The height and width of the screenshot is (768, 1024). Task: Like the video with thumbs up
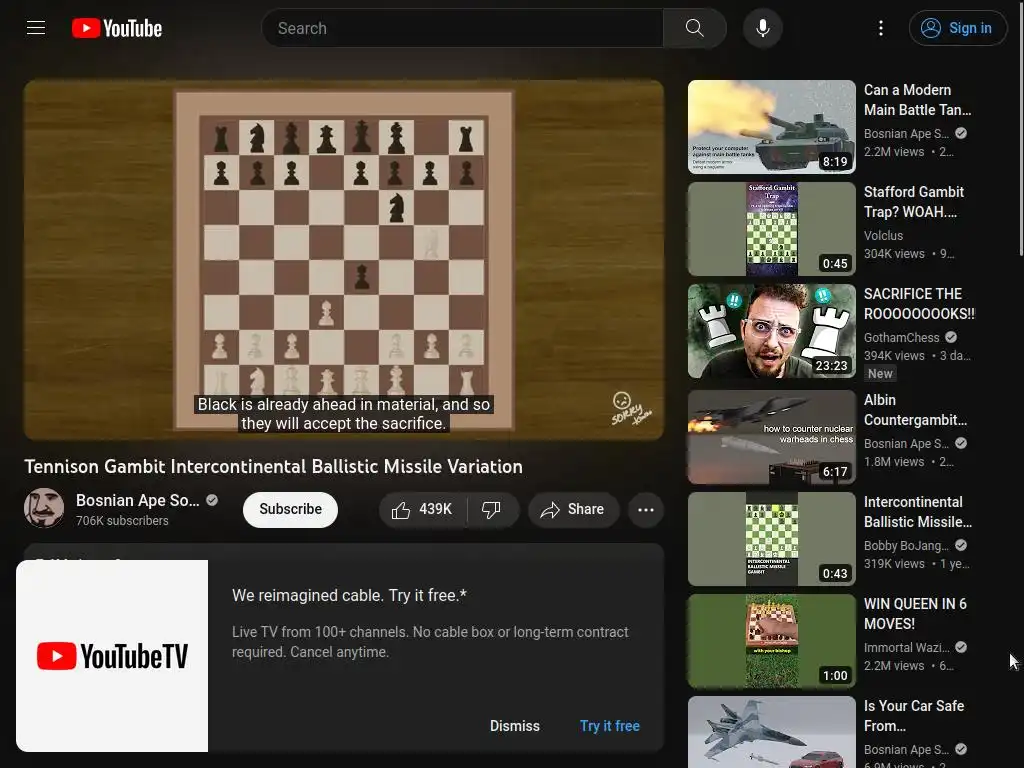coord(423,509)
